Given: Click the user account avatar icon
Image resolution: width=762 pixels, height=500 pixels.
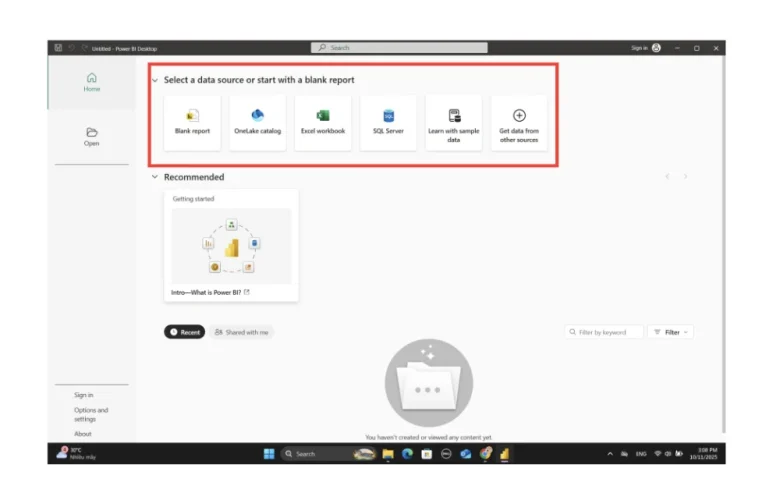Looking at the screenshot, I should tap(656, 48).
